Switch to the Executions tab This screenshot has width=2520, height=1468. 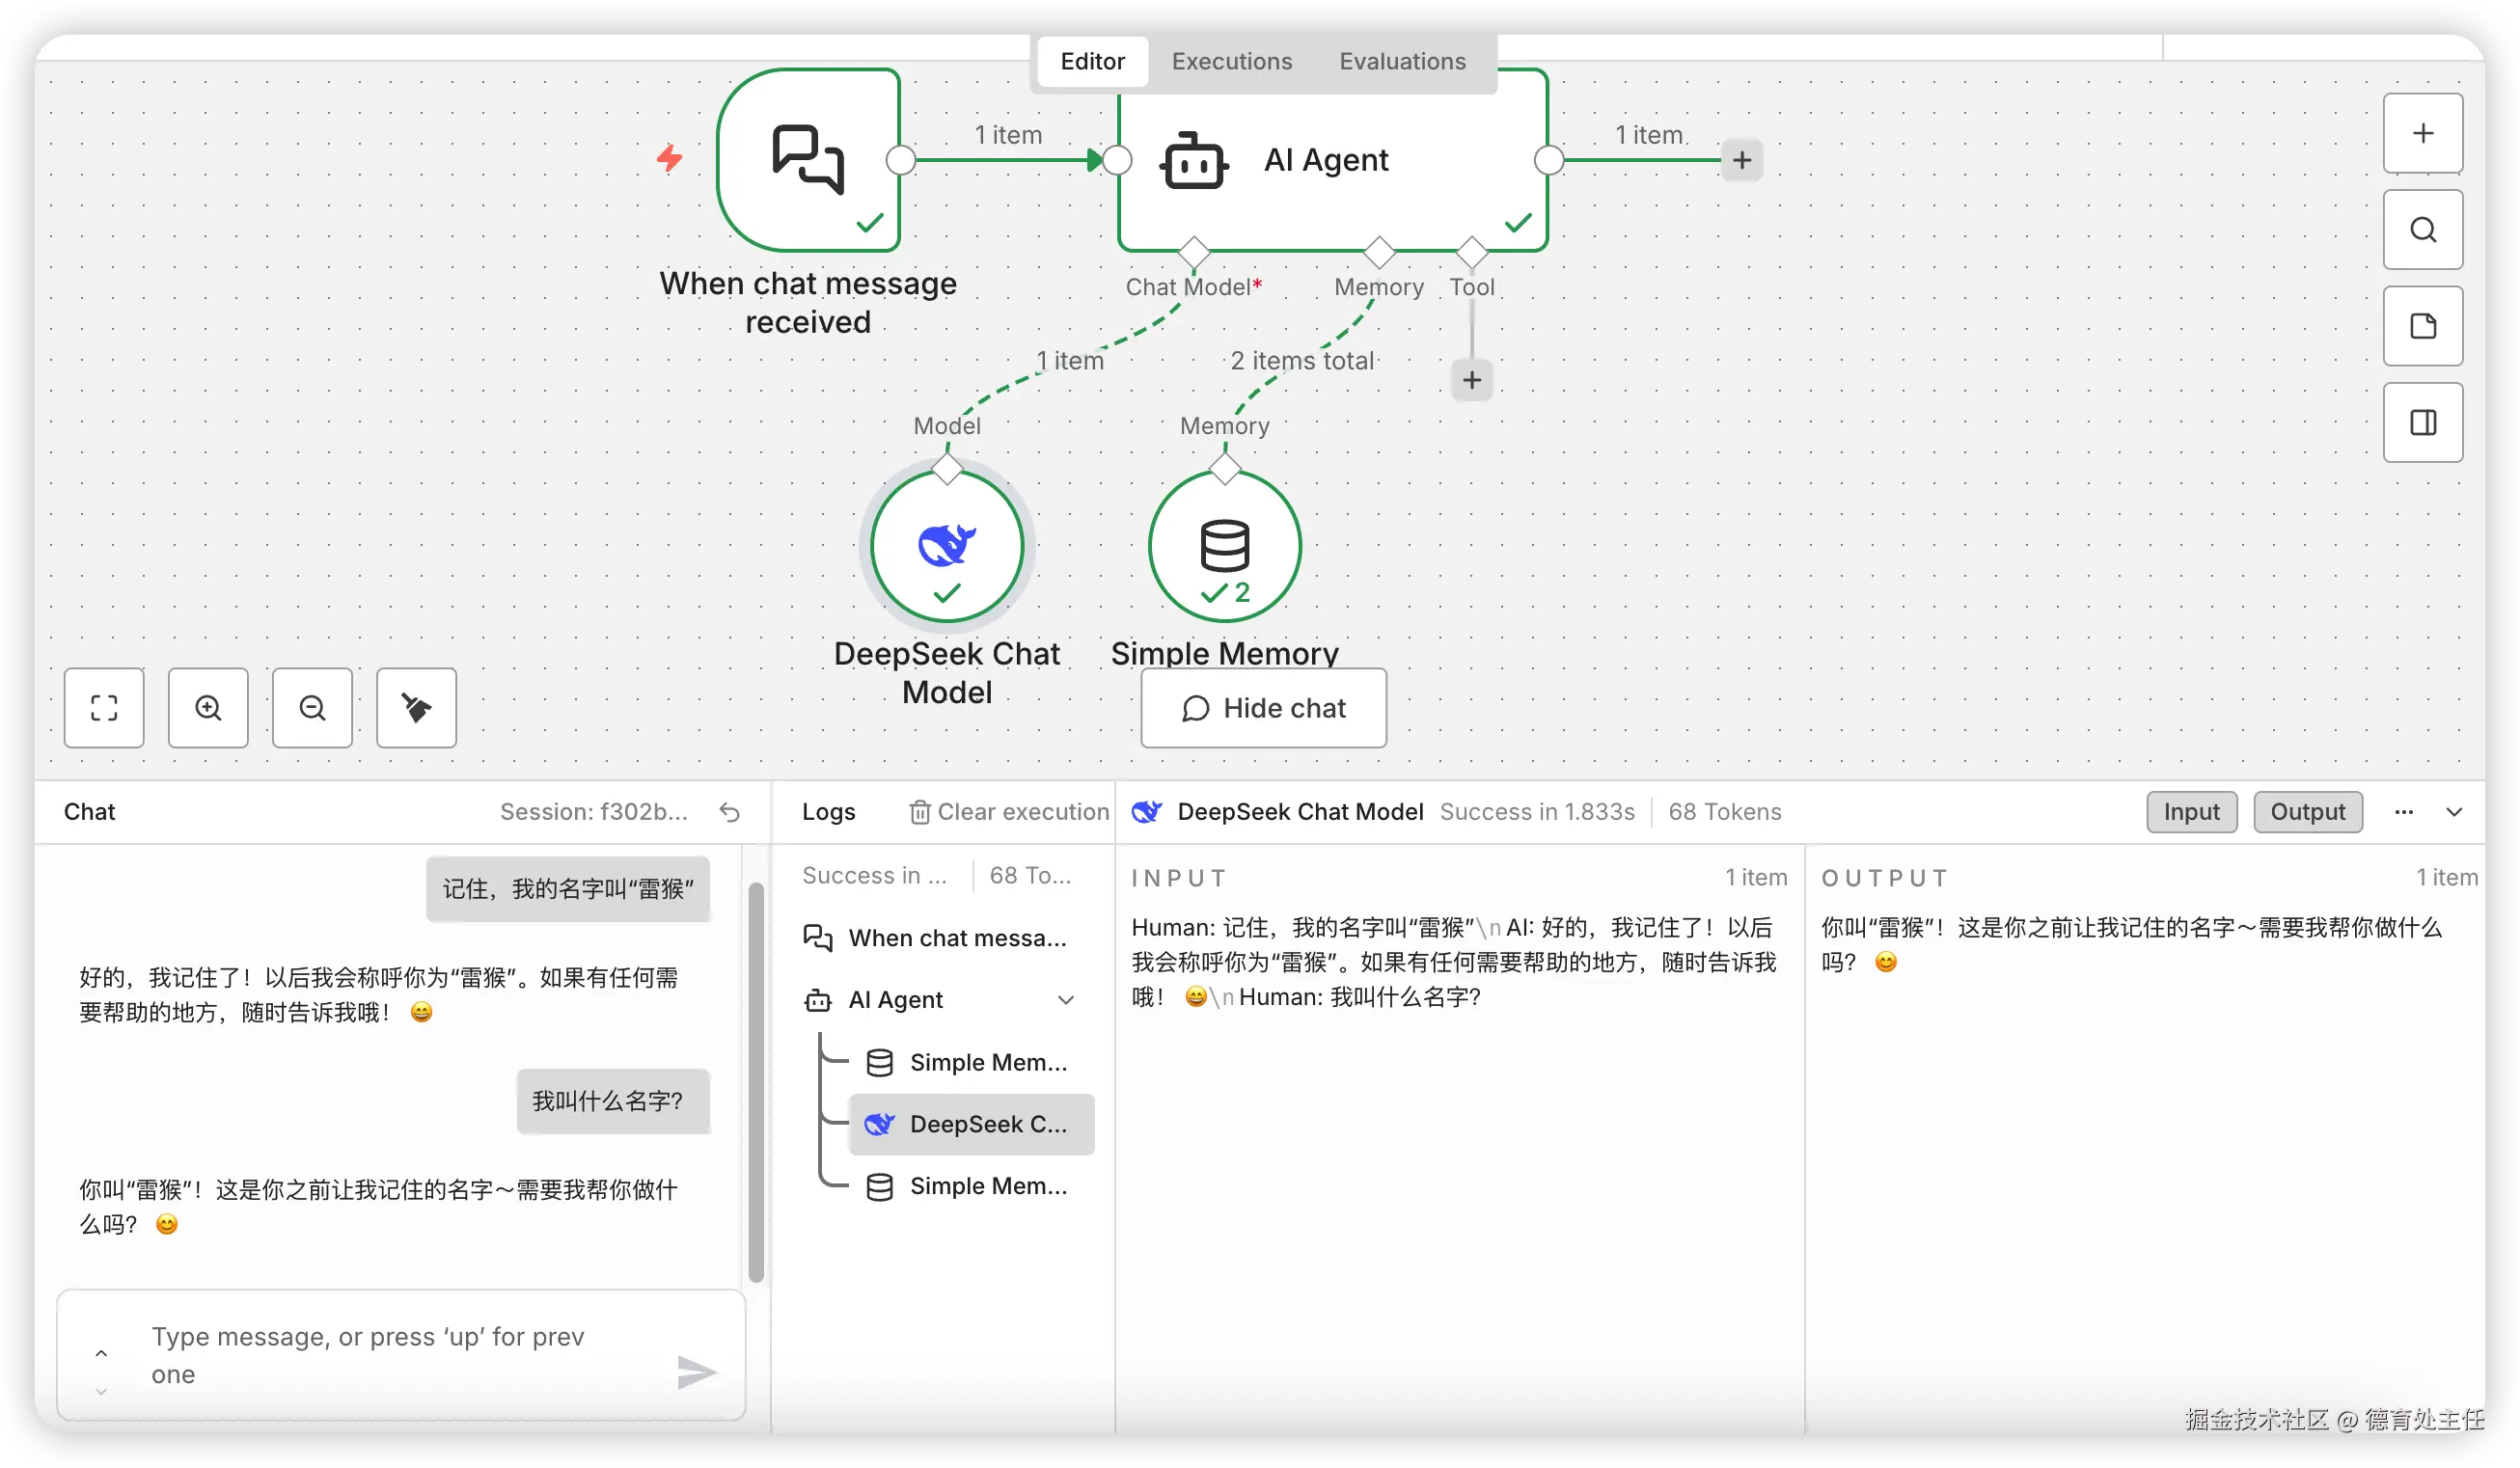(x=1231, y=62)
